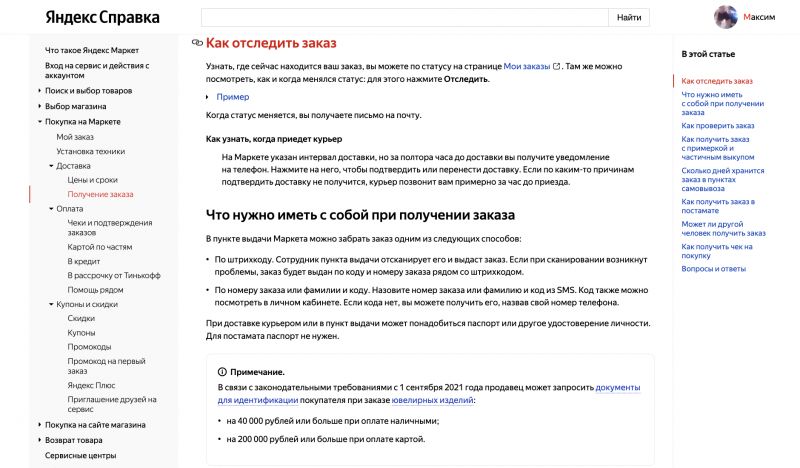Click the В этой статье title
This screenshot has height=468, width=800.
(x=708, y=54)
